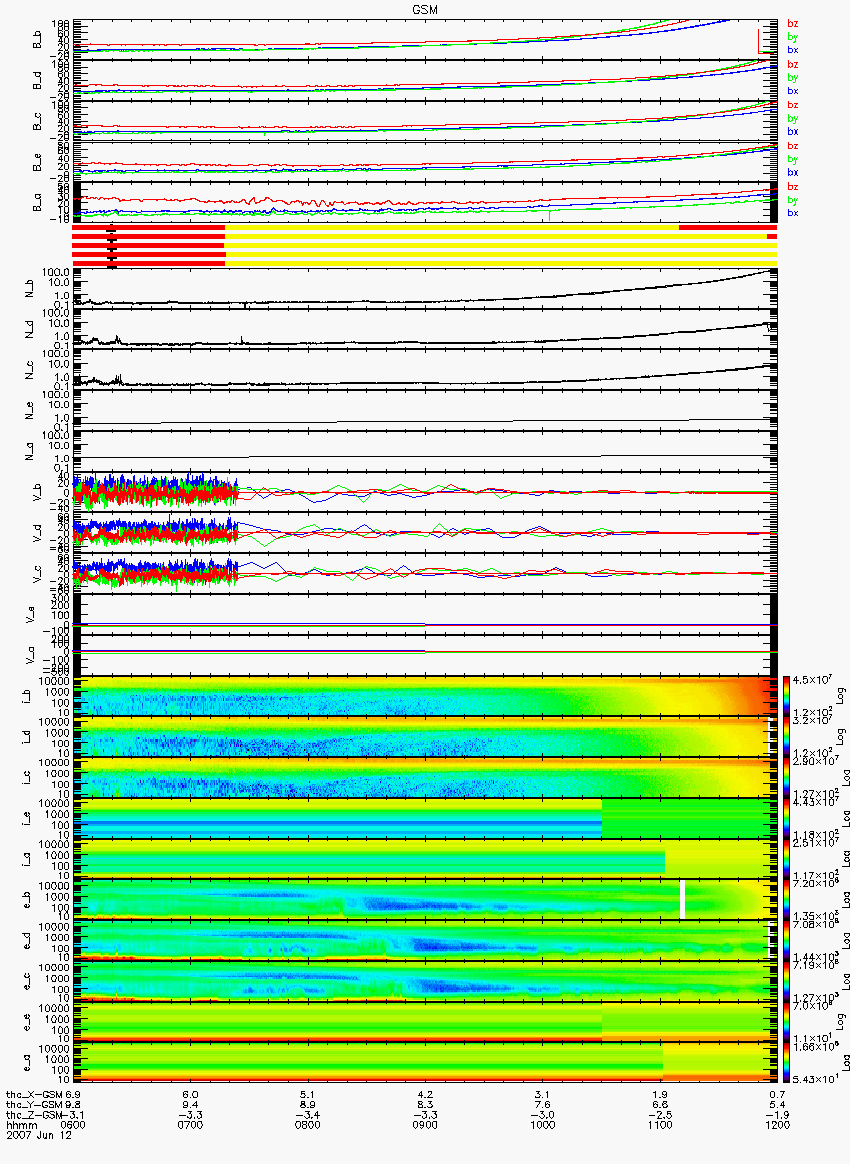Click the Y-GSM value 8.9
This screenshot has height=1164, width=850.
pos(307,1105)
